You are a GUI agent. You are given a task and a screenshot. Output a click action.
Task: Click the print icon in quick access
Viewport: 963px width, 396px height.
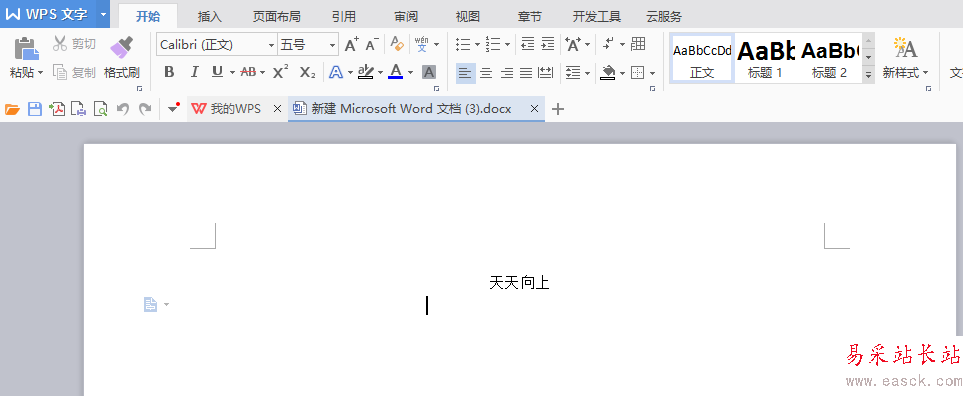pos(79,109)
